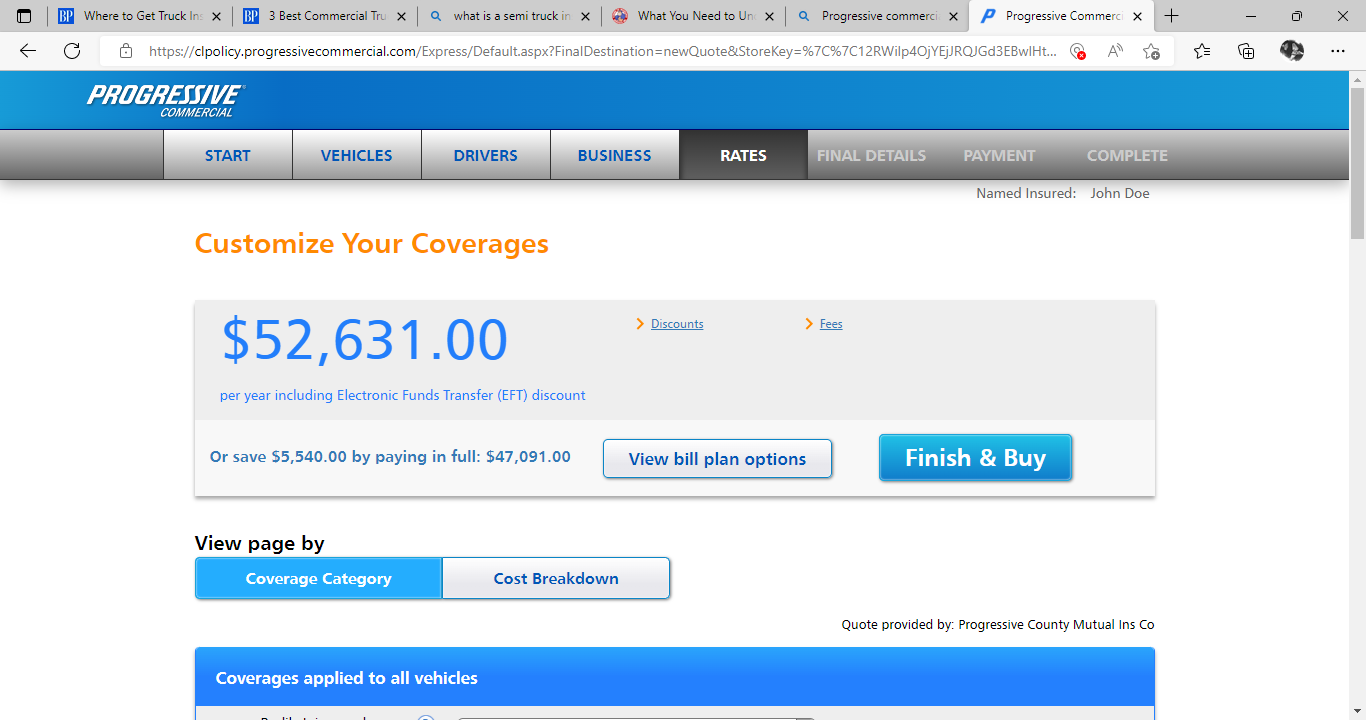Open the browser tab actions menu
Screen dimensions: 1366x720
[x=25, y=16]
